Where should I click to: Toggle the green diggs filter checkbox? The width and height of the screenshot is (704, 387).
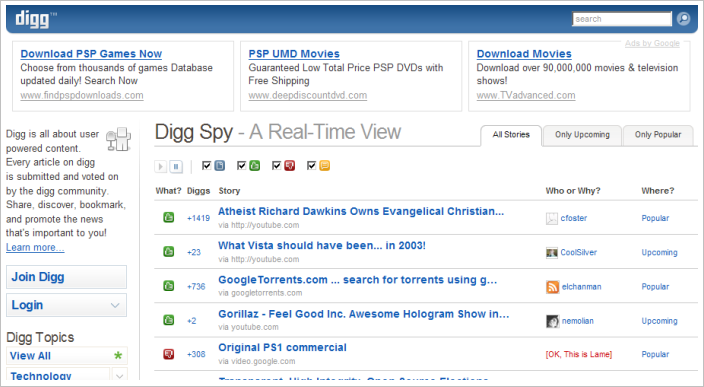pyautogui.click(x=242, y=166)
